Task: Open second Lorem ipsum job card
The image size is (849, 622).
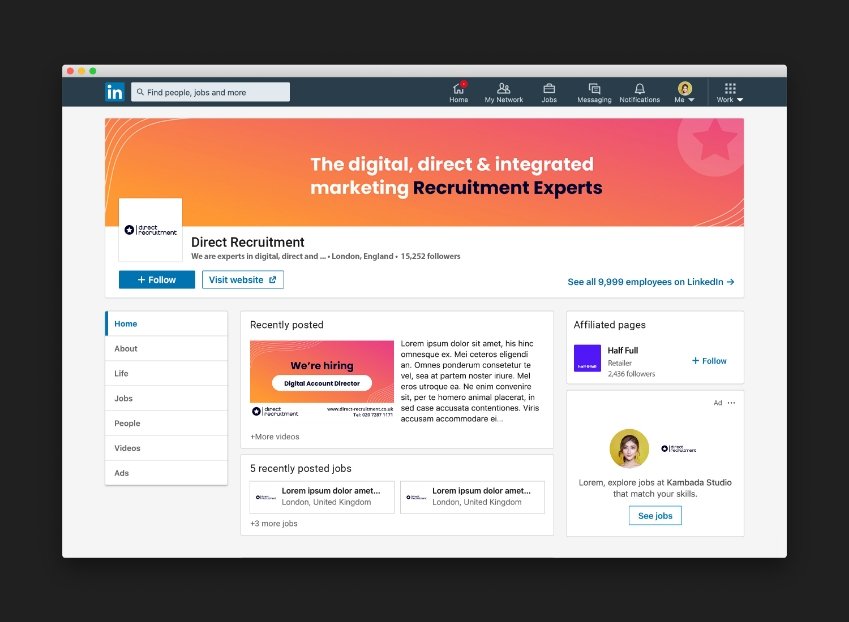Action: [x=473, y=497]
